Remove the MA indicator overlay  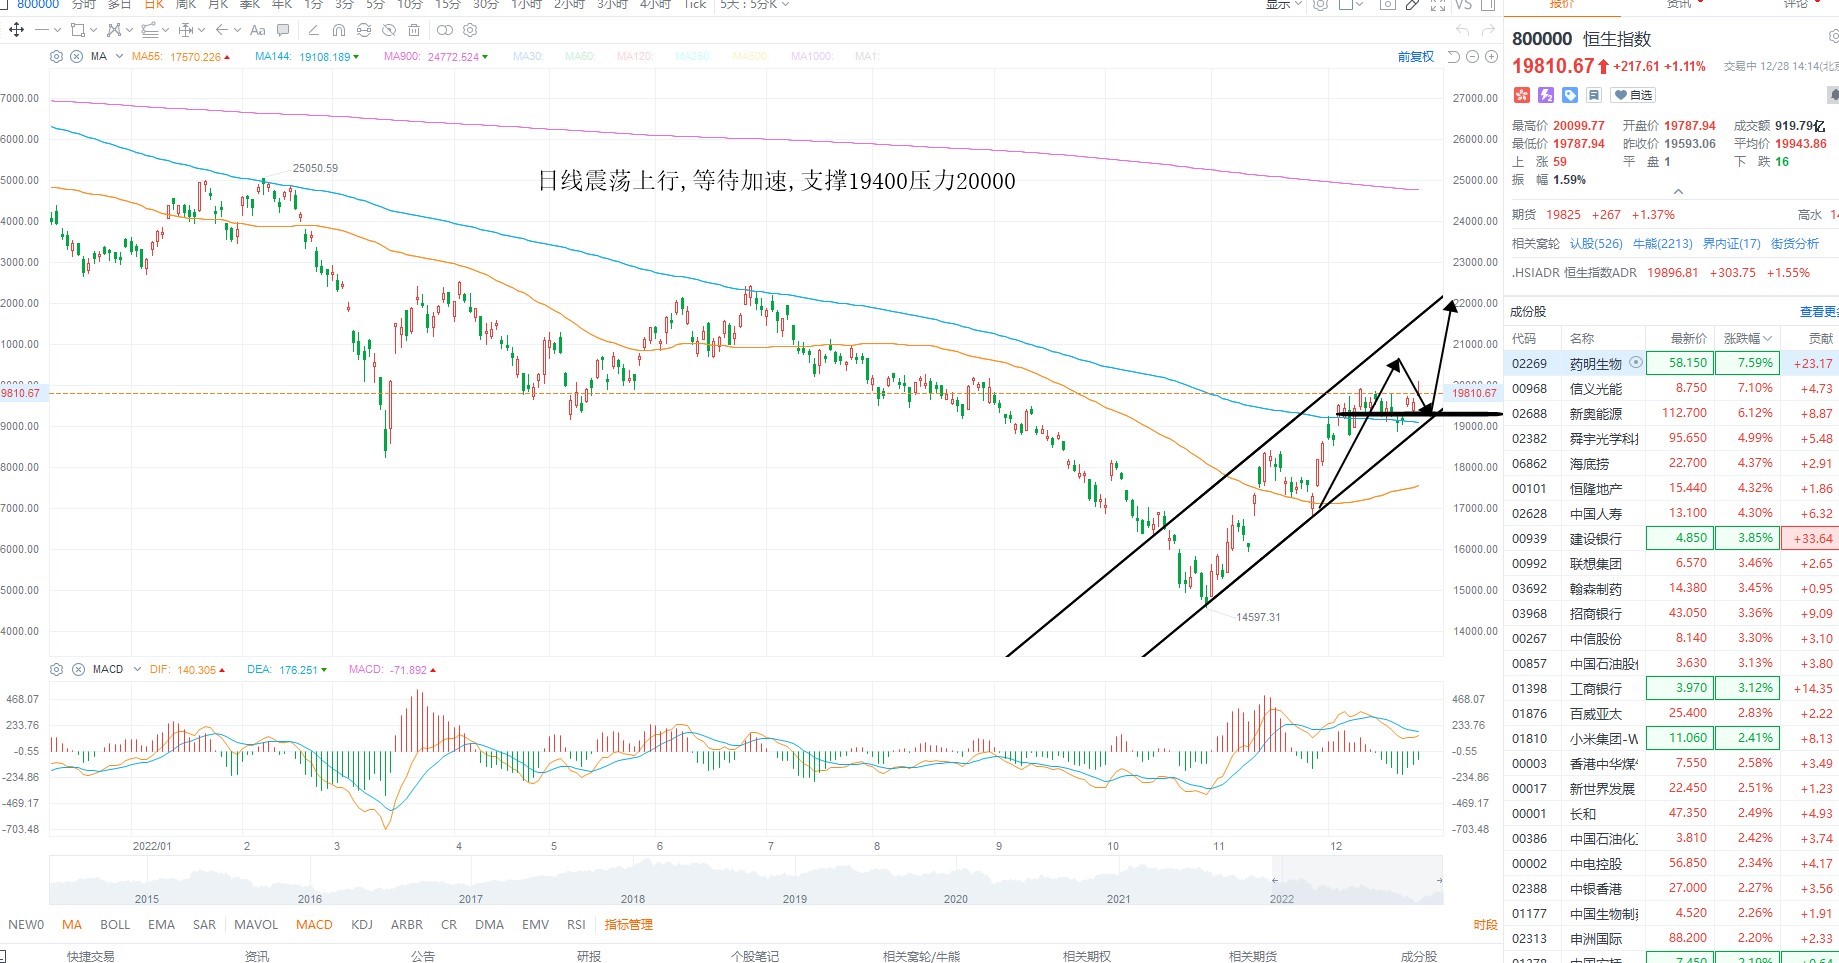[76, 57]
